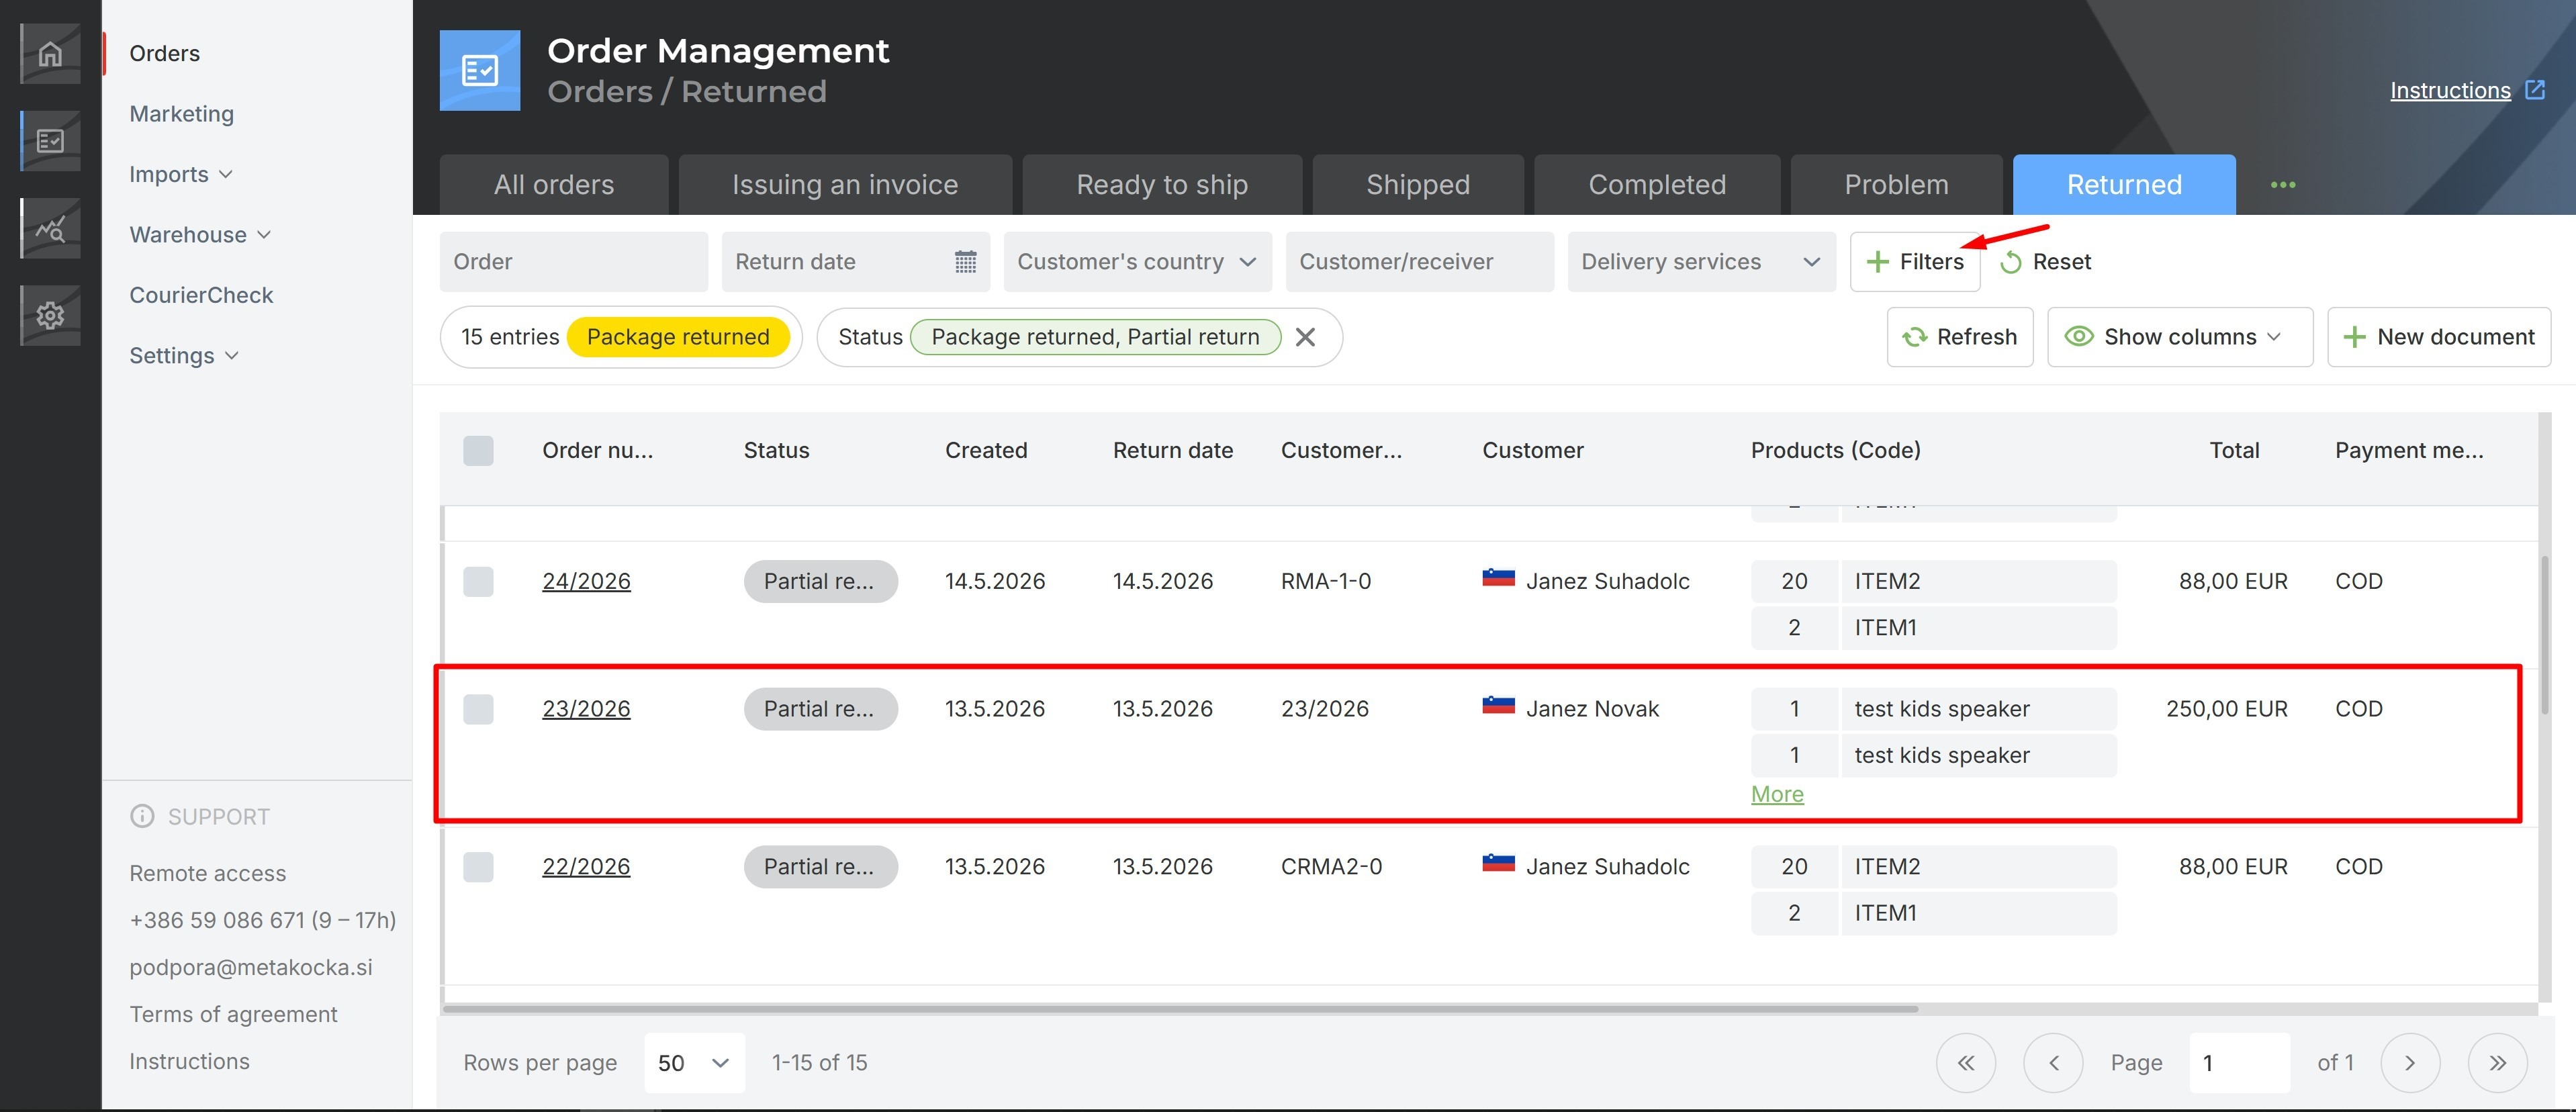Click the Return date input field
This screenshot has height=1112, width=2576.
coord(855,262)
